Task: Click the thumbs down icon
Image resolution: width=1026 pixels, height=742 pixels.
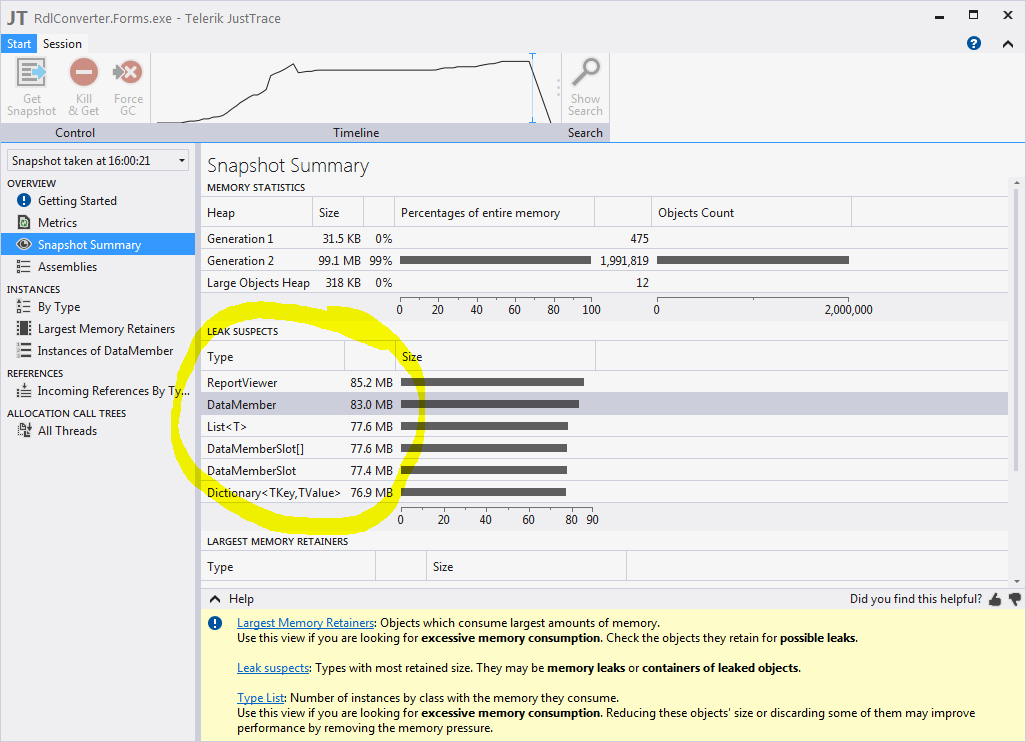Action: coord(1015,599)
